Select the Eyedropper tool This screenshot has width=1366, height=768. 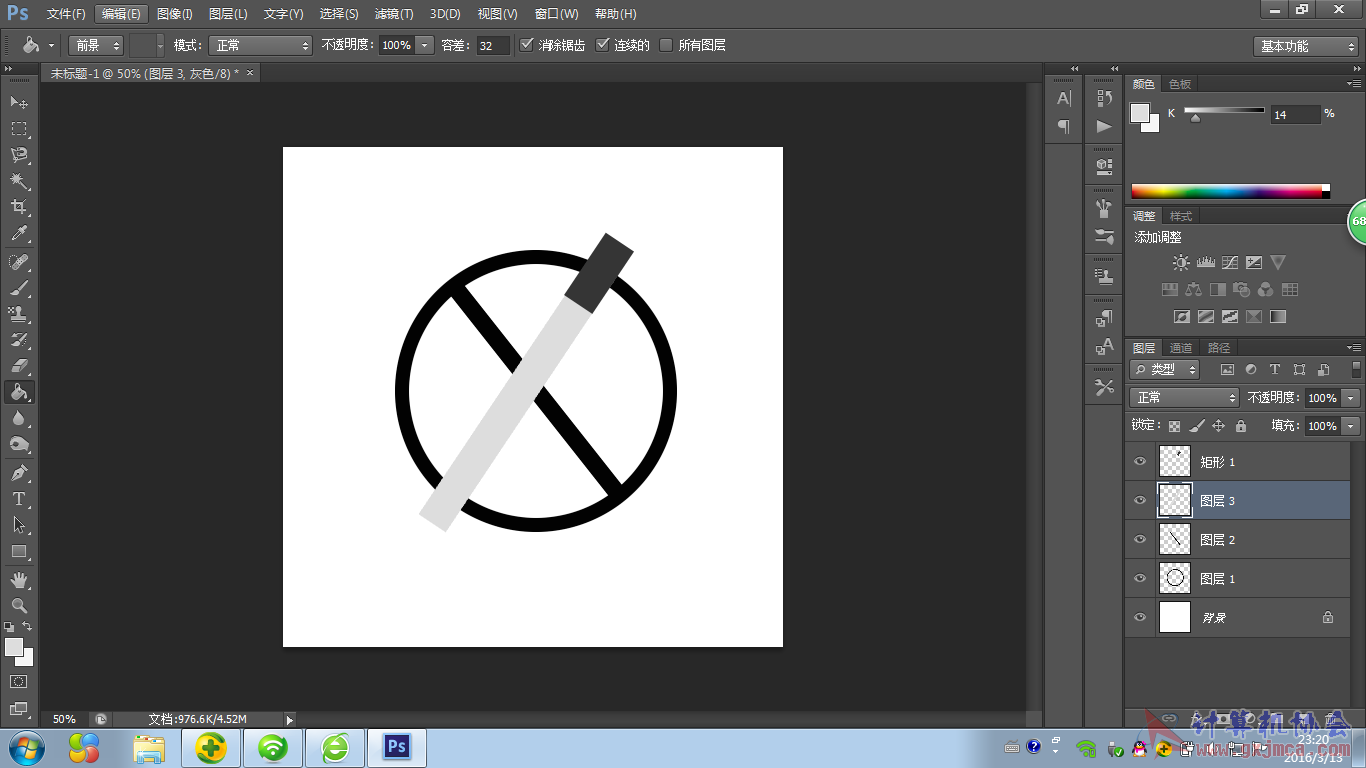[19, 234]
